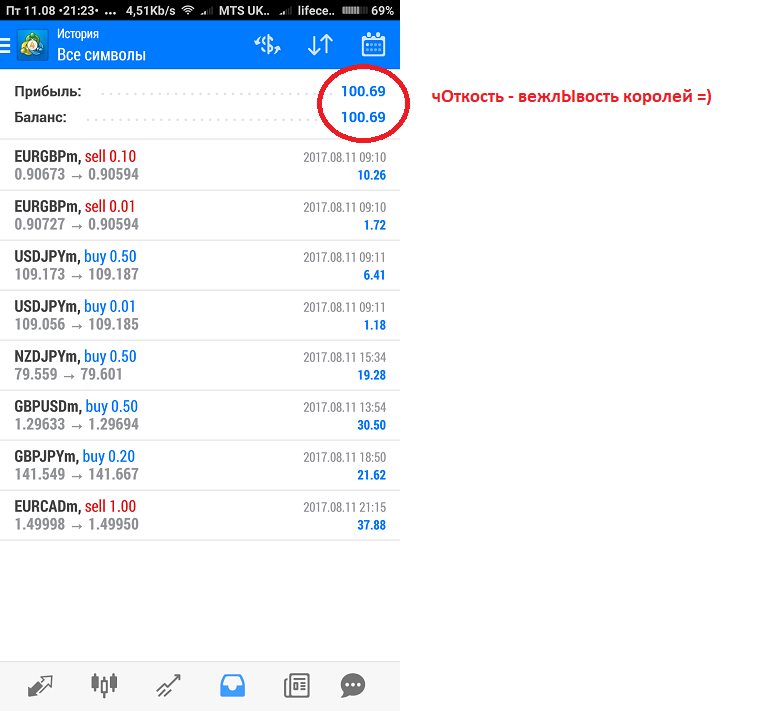
Task: Open the sort order arrows icon
Action: tap(320, 45)
